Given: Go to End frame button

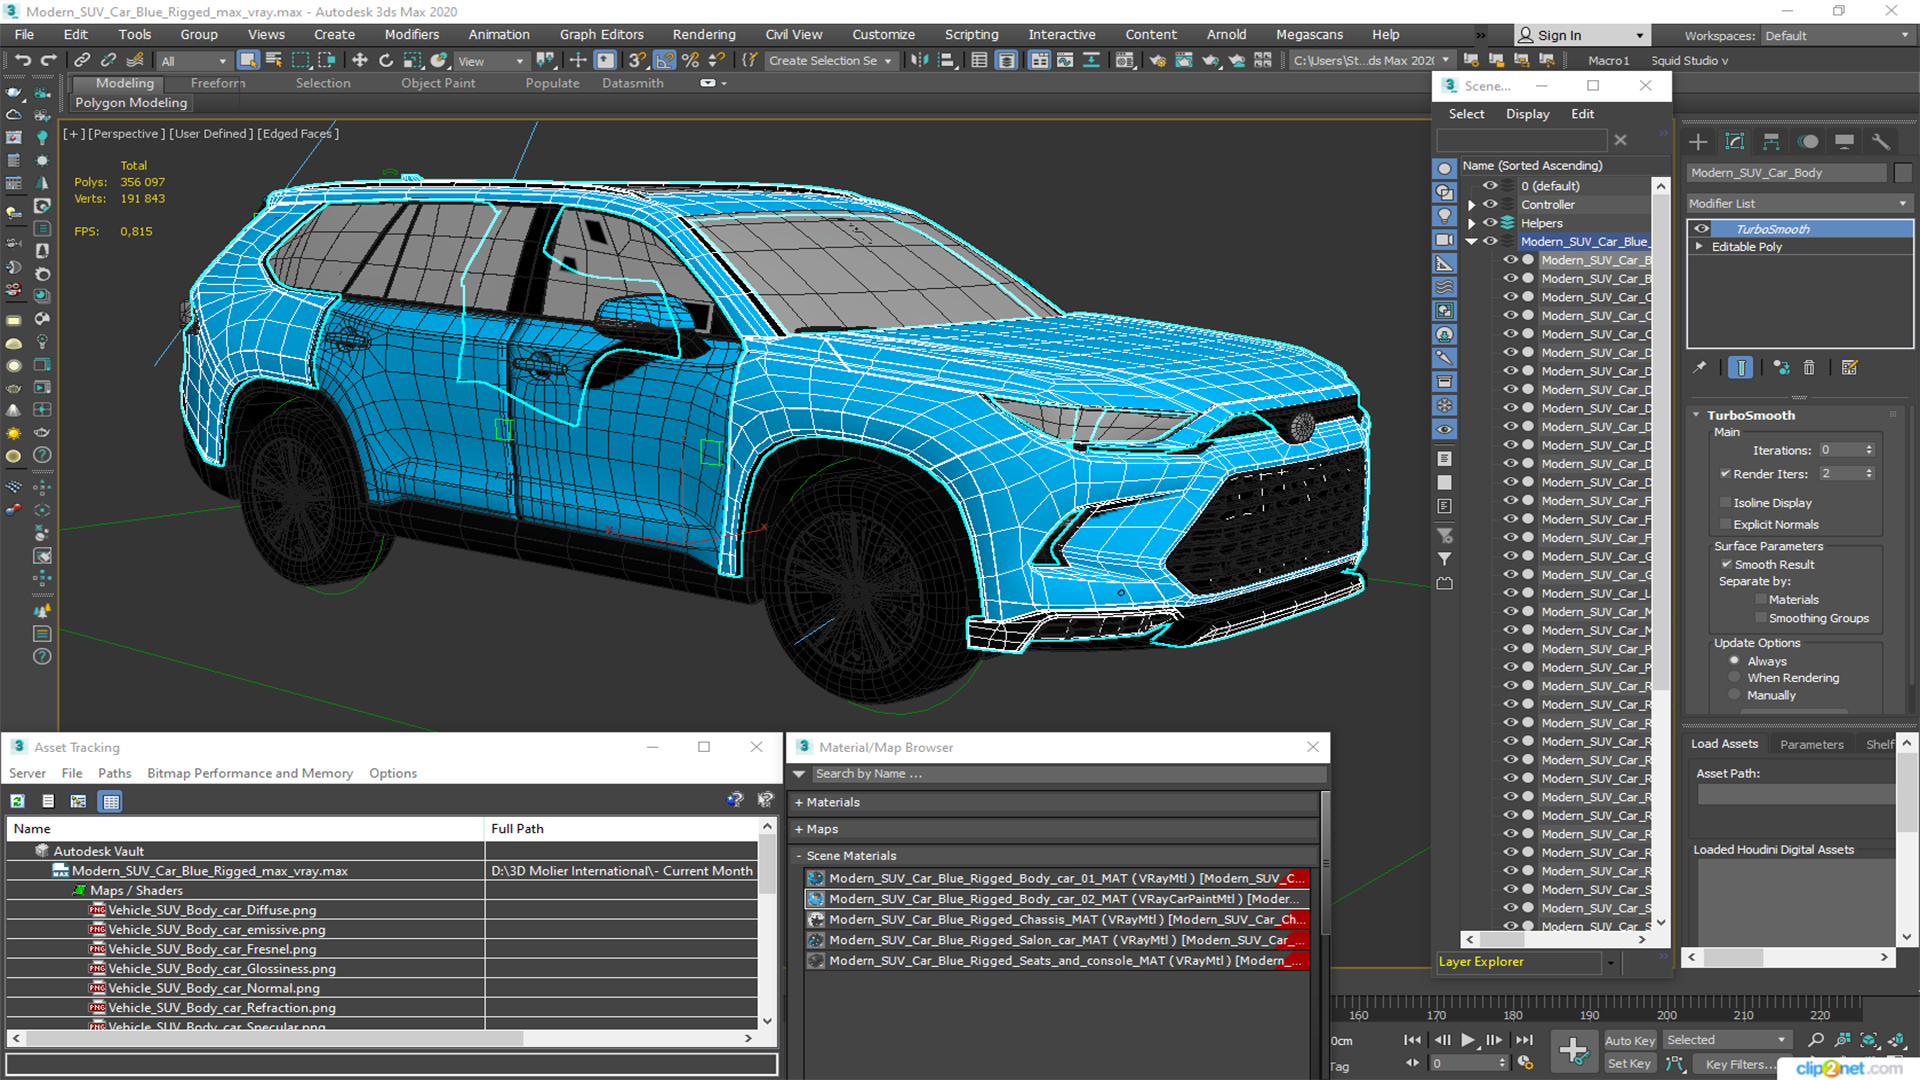Looking at the screenshot, I should click(x=1524, y=1040).
